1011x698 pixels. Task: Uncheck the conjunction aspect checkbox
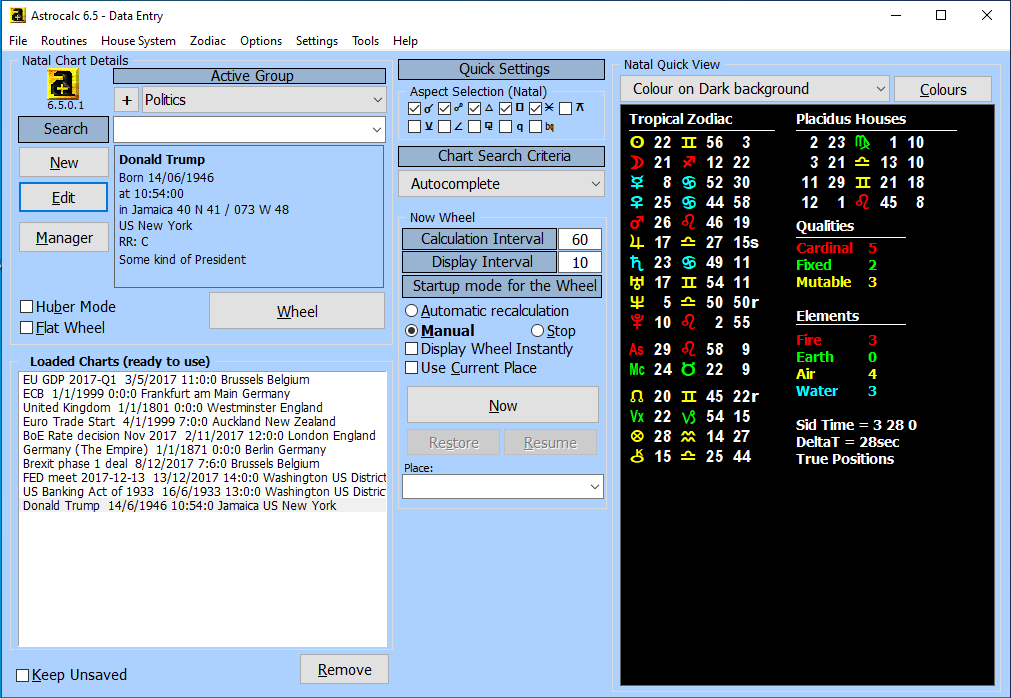[415, 108]
